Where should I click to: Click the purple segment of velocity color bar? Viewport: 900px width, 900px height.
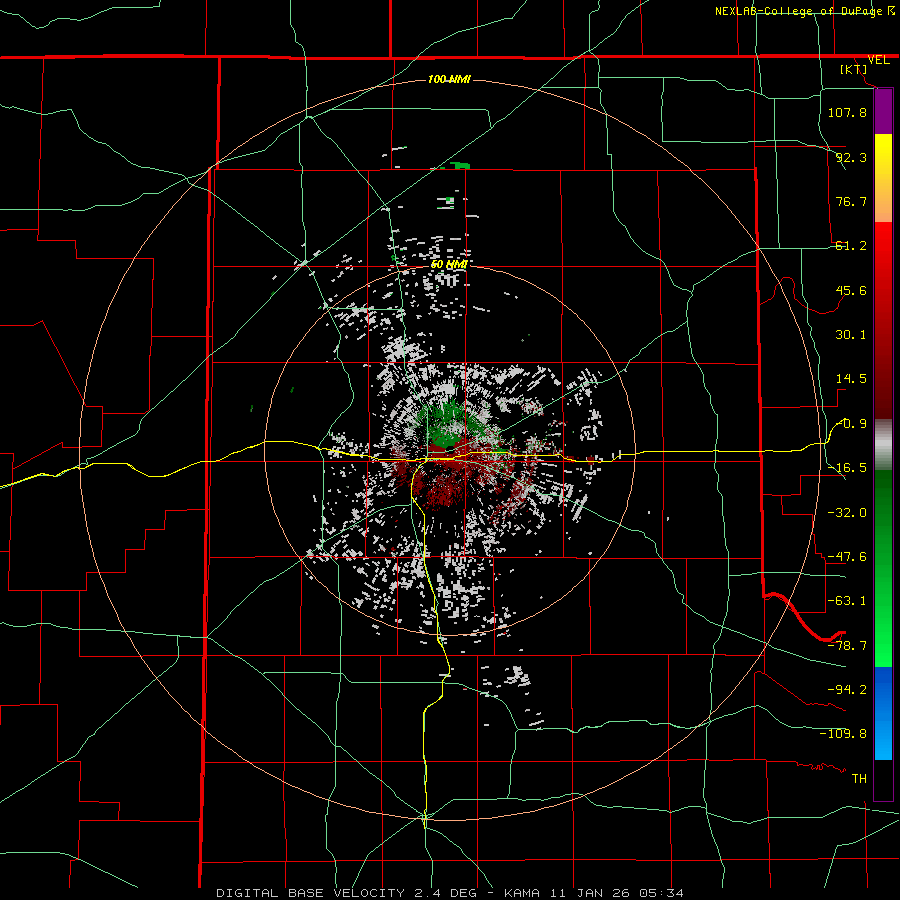[x=883, y=112]
